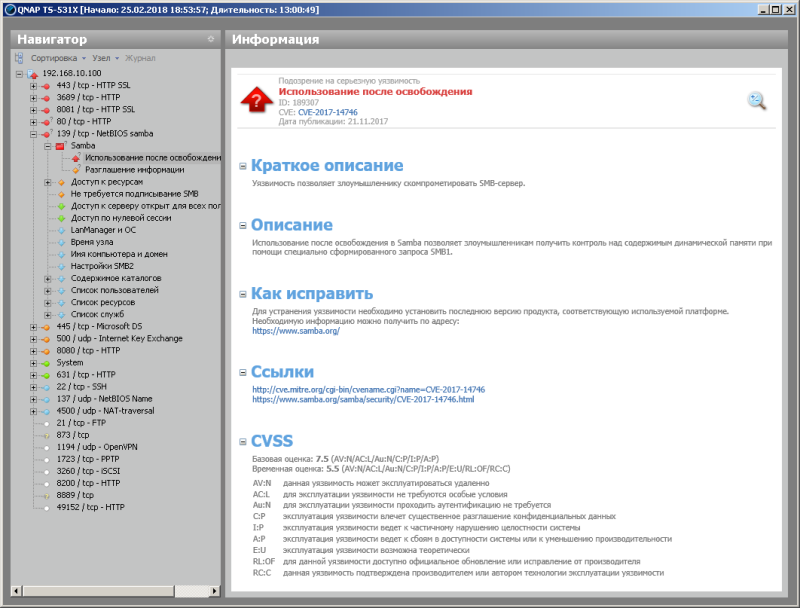Image resolution: width=800 pixels, height=608 pixels.
Task: Open the Сортировка dropdown menu
Action: click(x=58, y=58)
